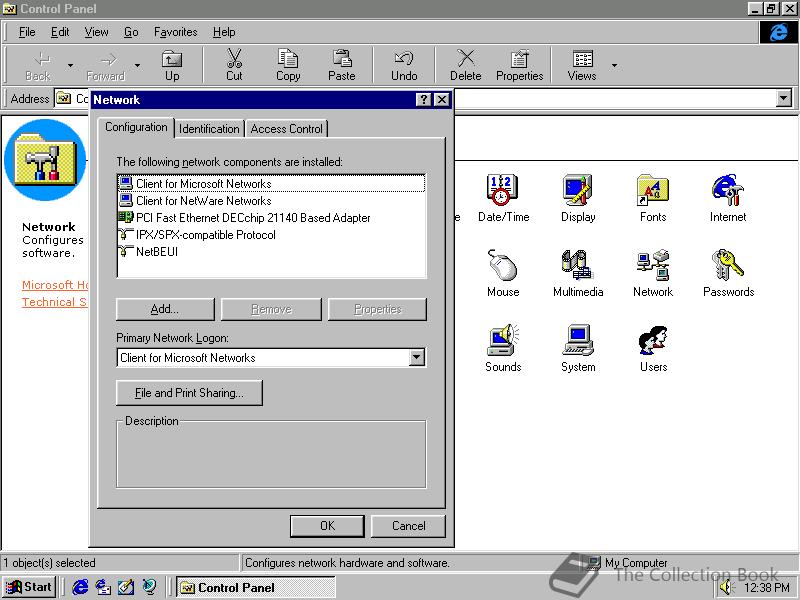
Task: Expand the Back history dropdown arrow
Action: coord(70,65)
